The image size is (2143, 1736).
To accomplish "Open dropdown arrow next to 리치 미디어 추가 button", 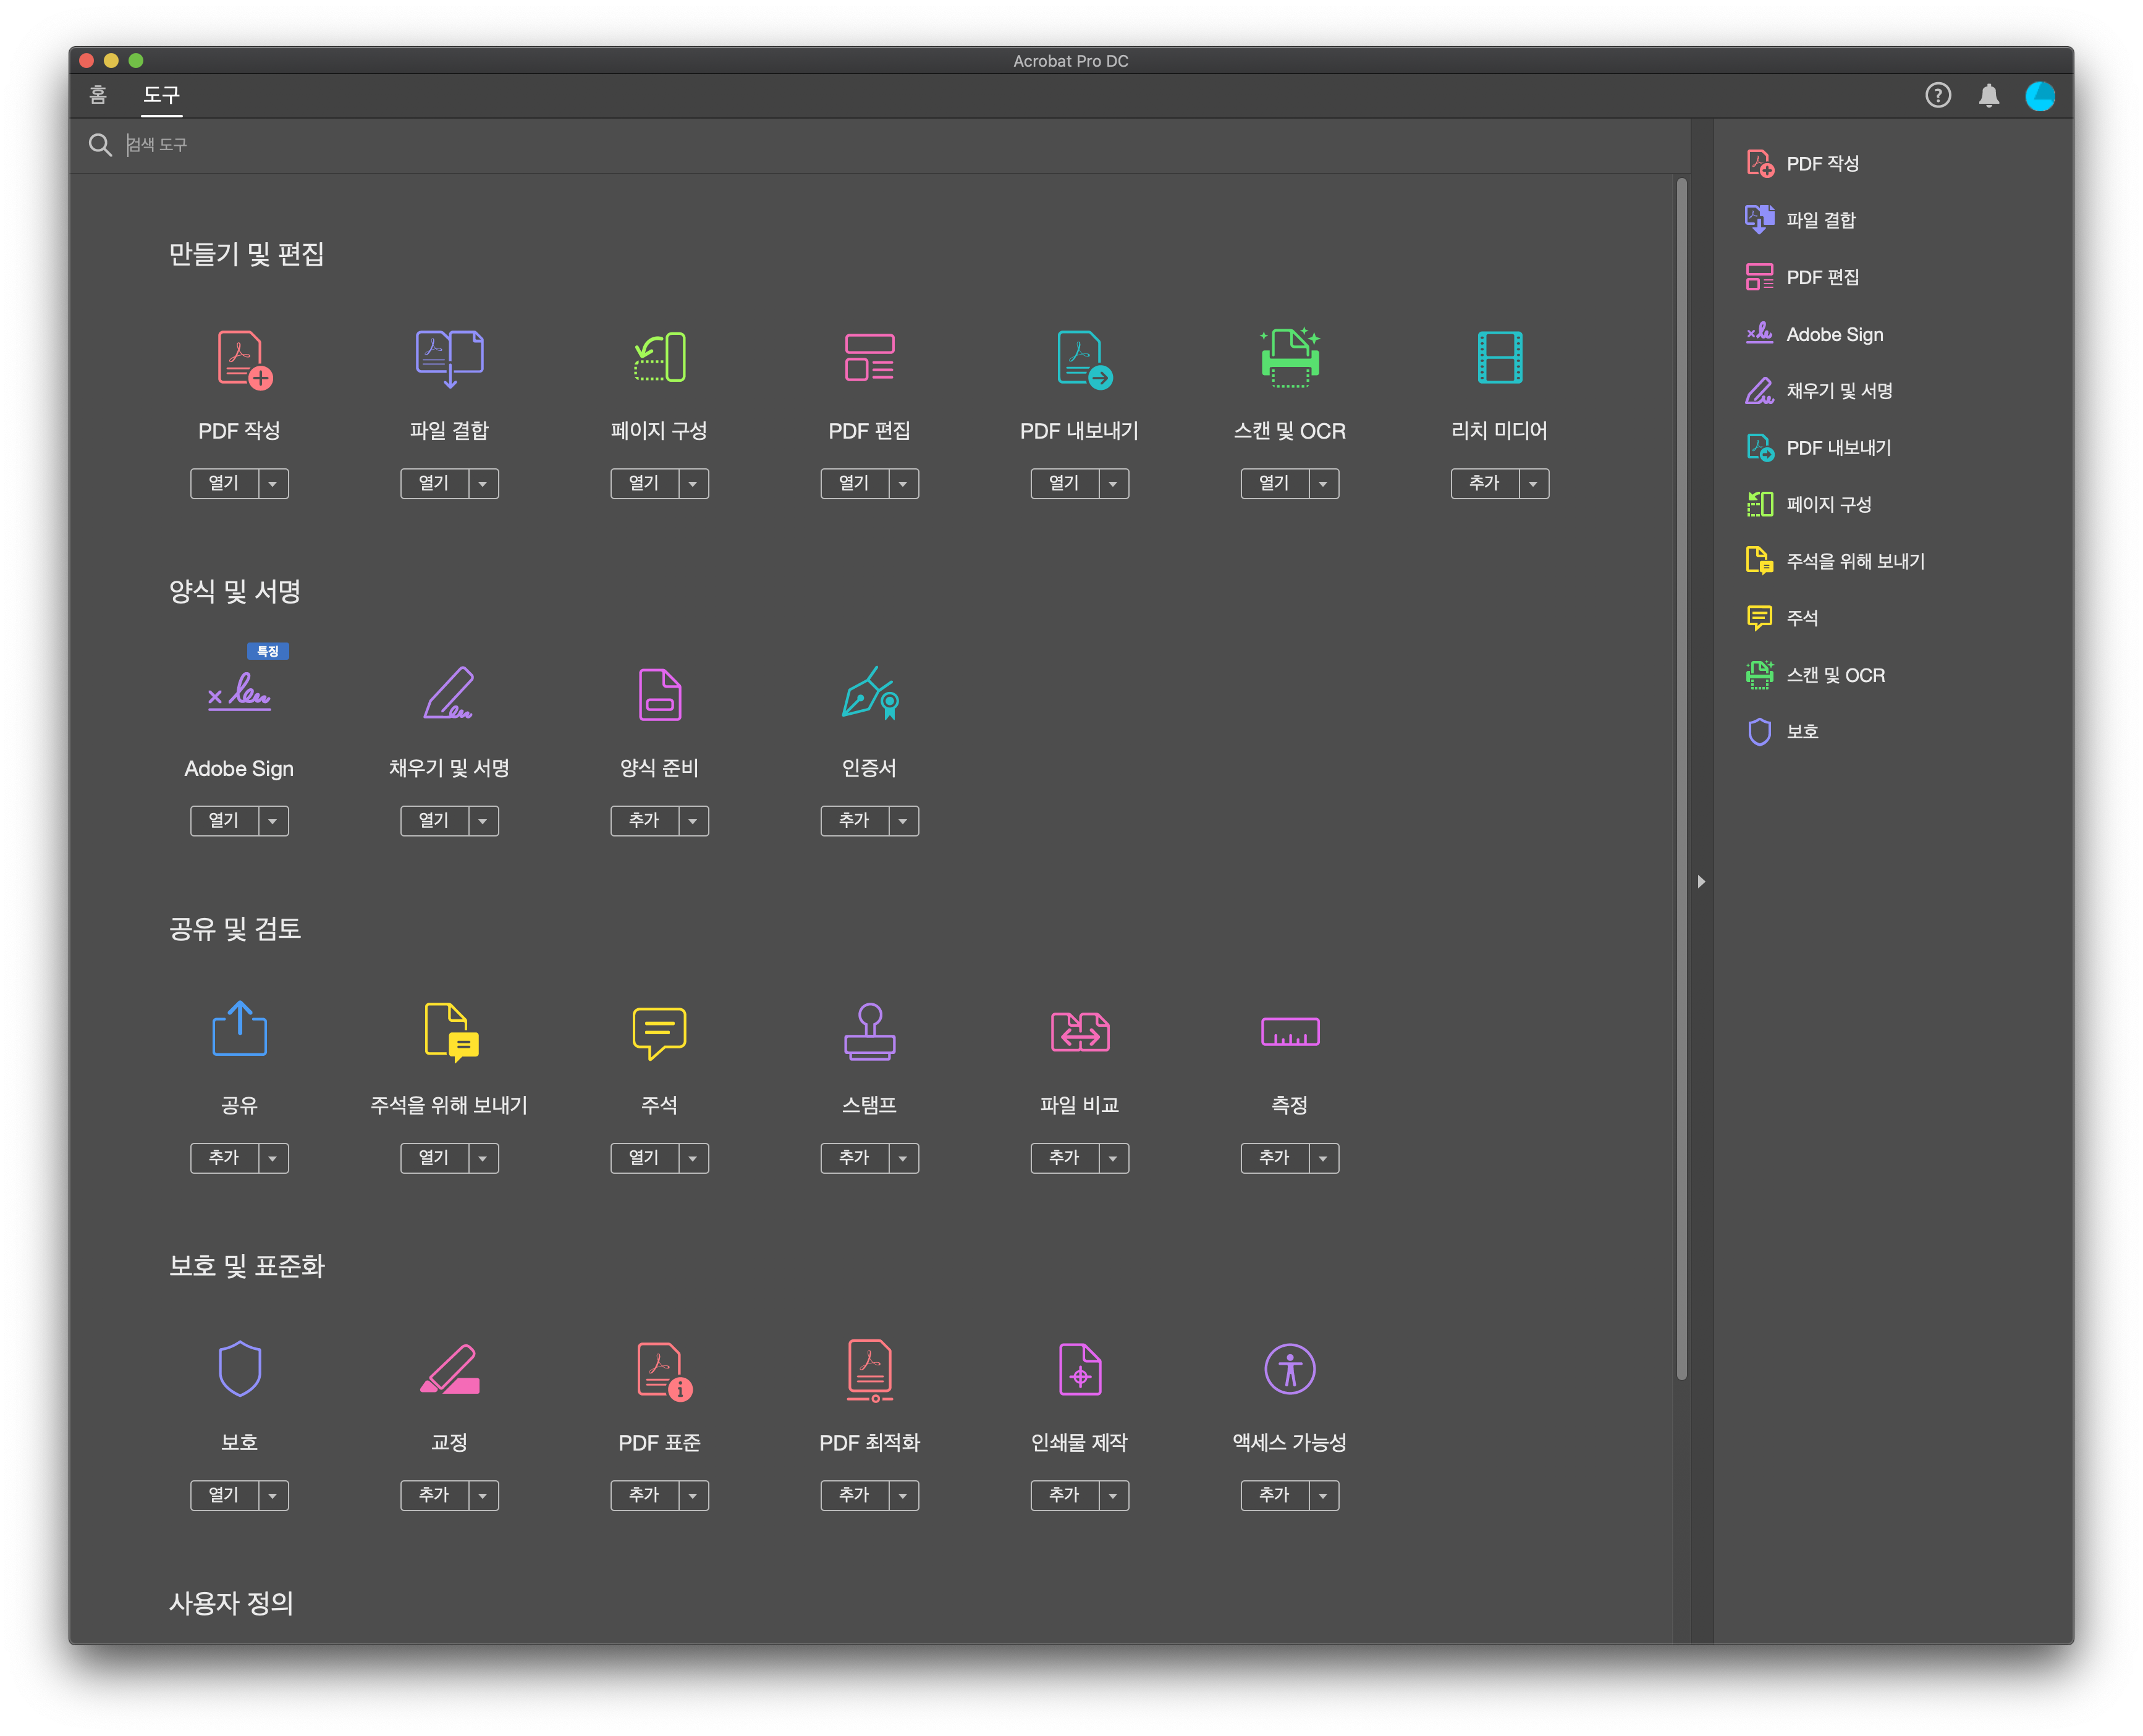I will tap(1533, 484).
